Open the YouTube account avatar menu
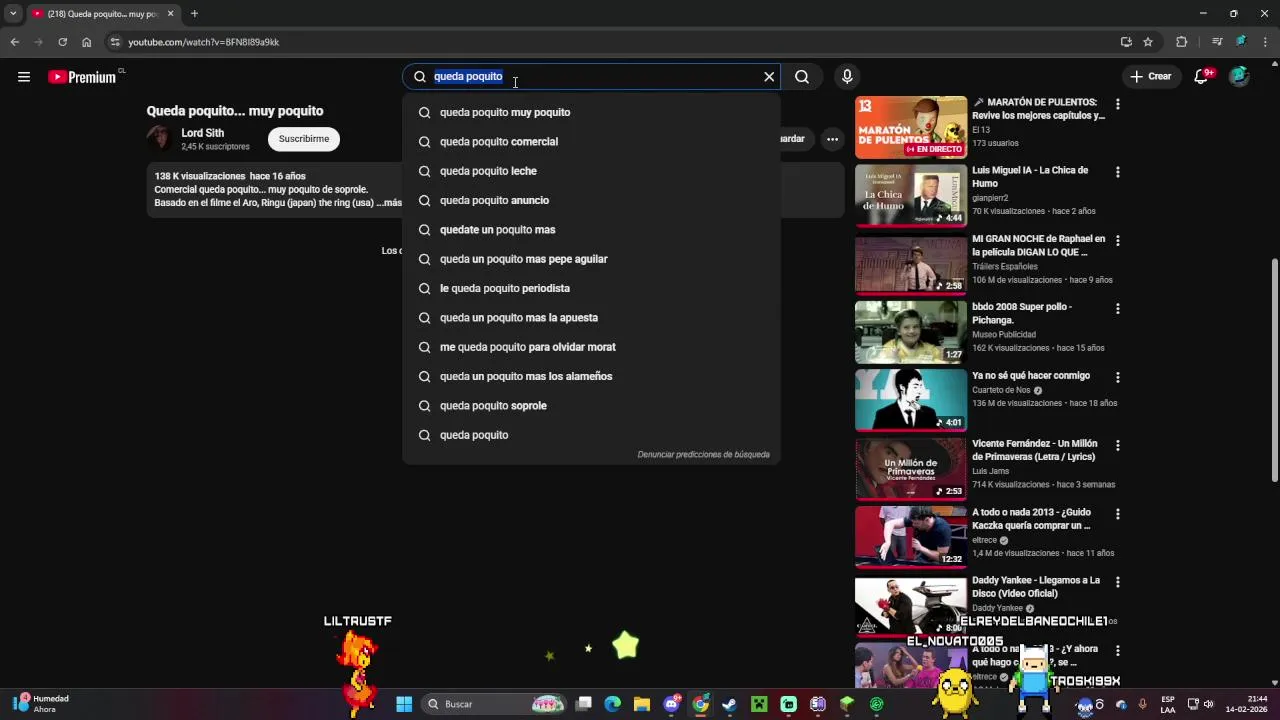The height and width of the screenshot is (720, 1280). pyautogui.click(x=1239, y=77)
